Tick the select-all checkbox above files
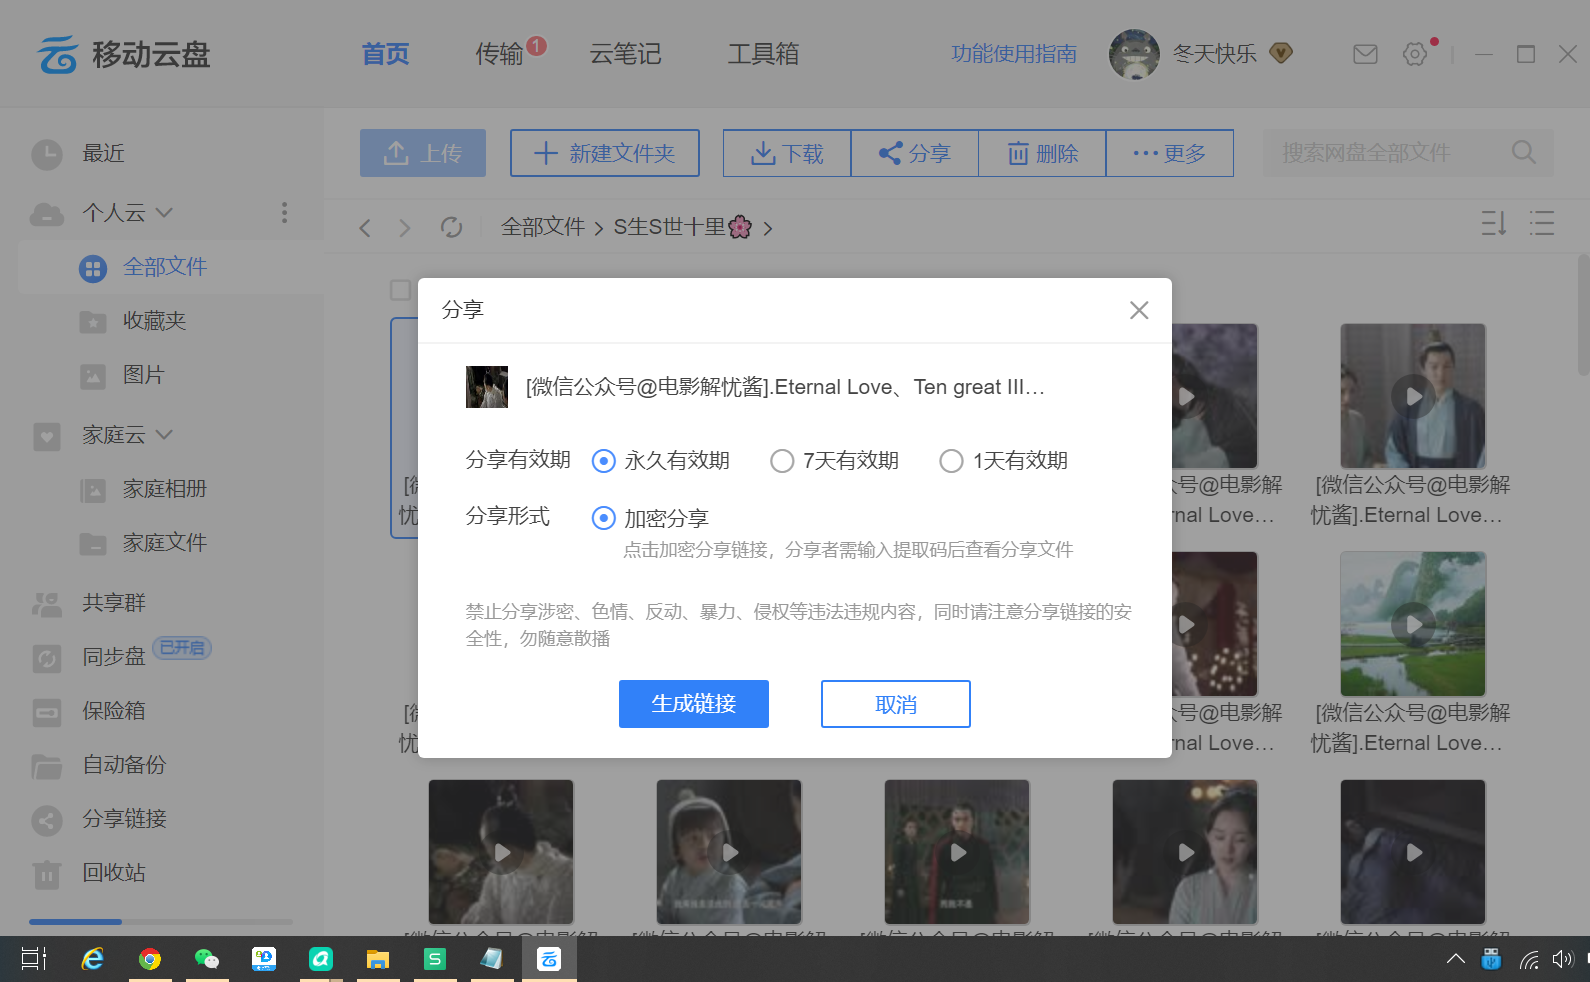Screen dimensions: 1590x982 [401, 290]
